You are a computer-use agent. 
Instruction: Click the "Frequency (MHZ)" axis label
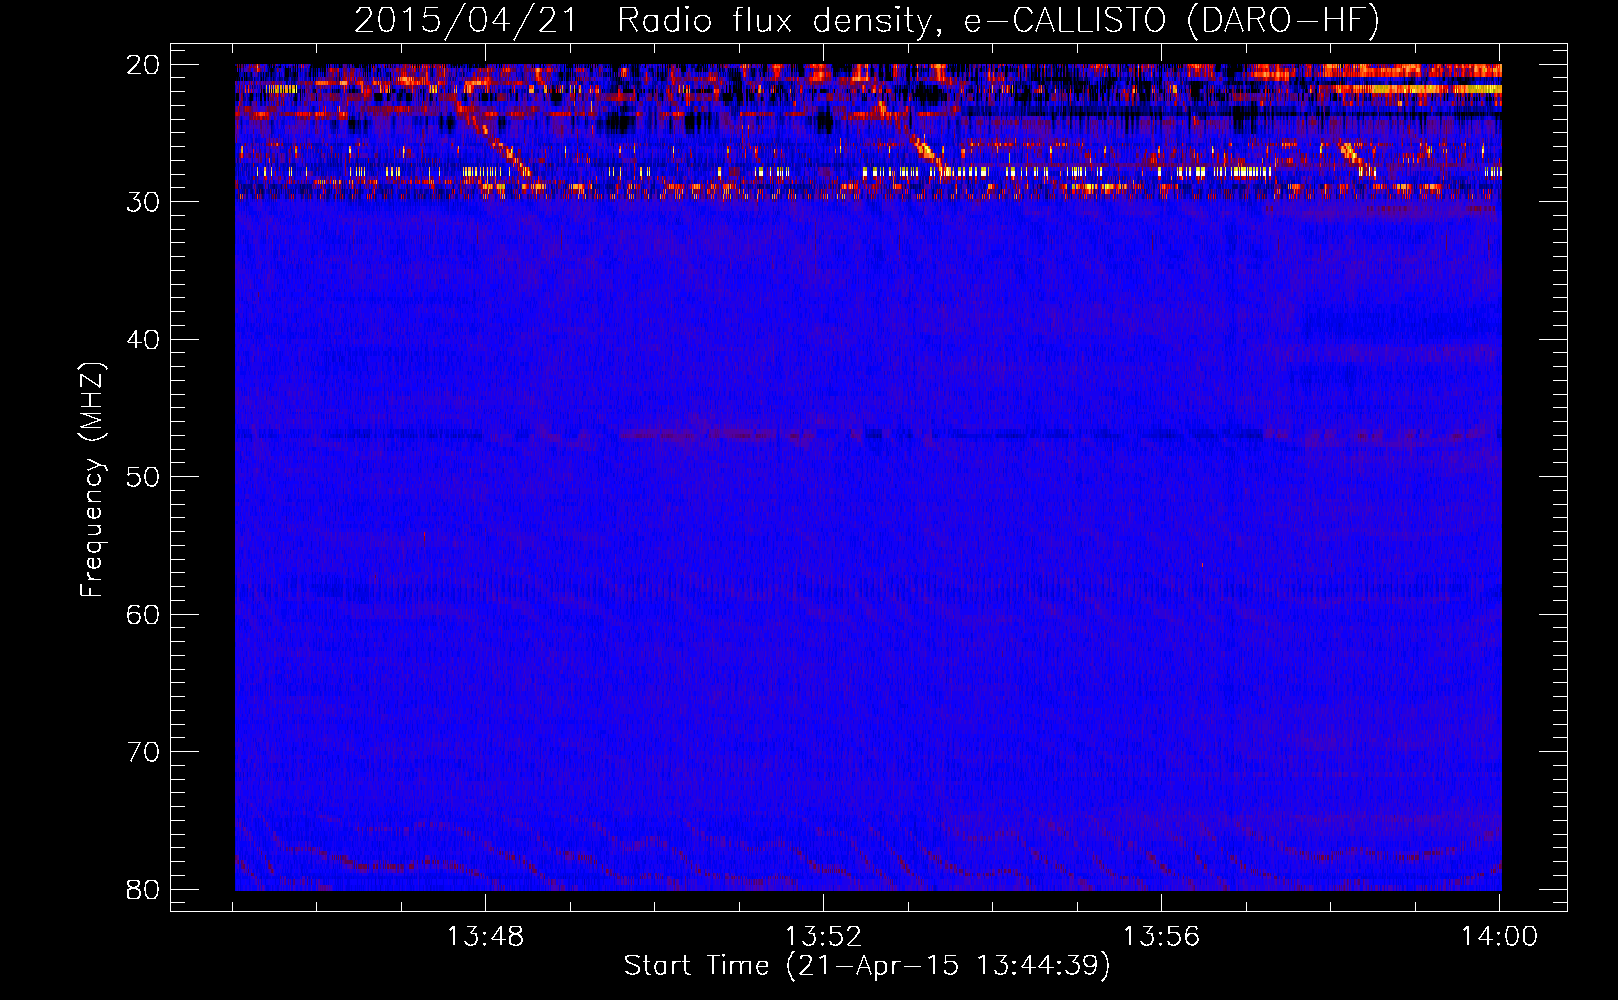(x=92, y=480)
